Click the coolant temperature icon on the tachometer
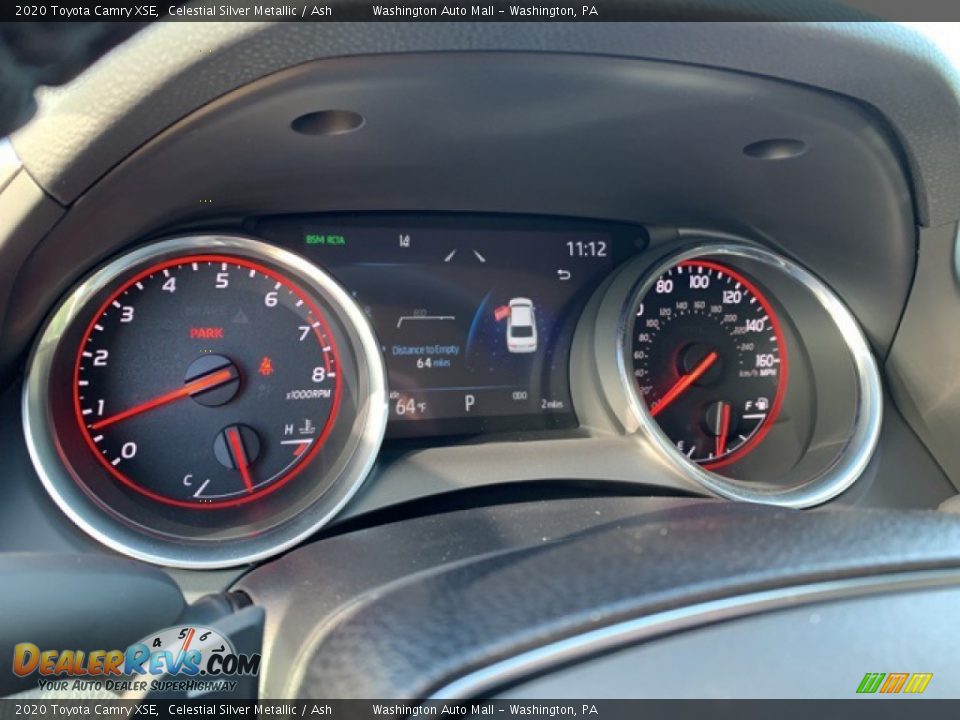 (307, 429)
